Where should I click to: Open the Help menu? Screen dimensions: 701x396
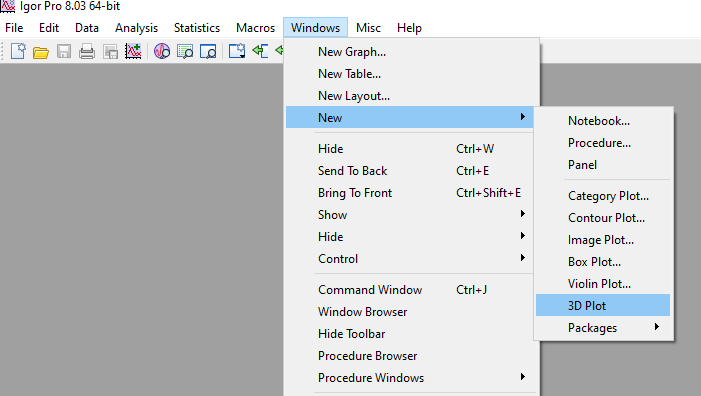[x=409, y=28]
